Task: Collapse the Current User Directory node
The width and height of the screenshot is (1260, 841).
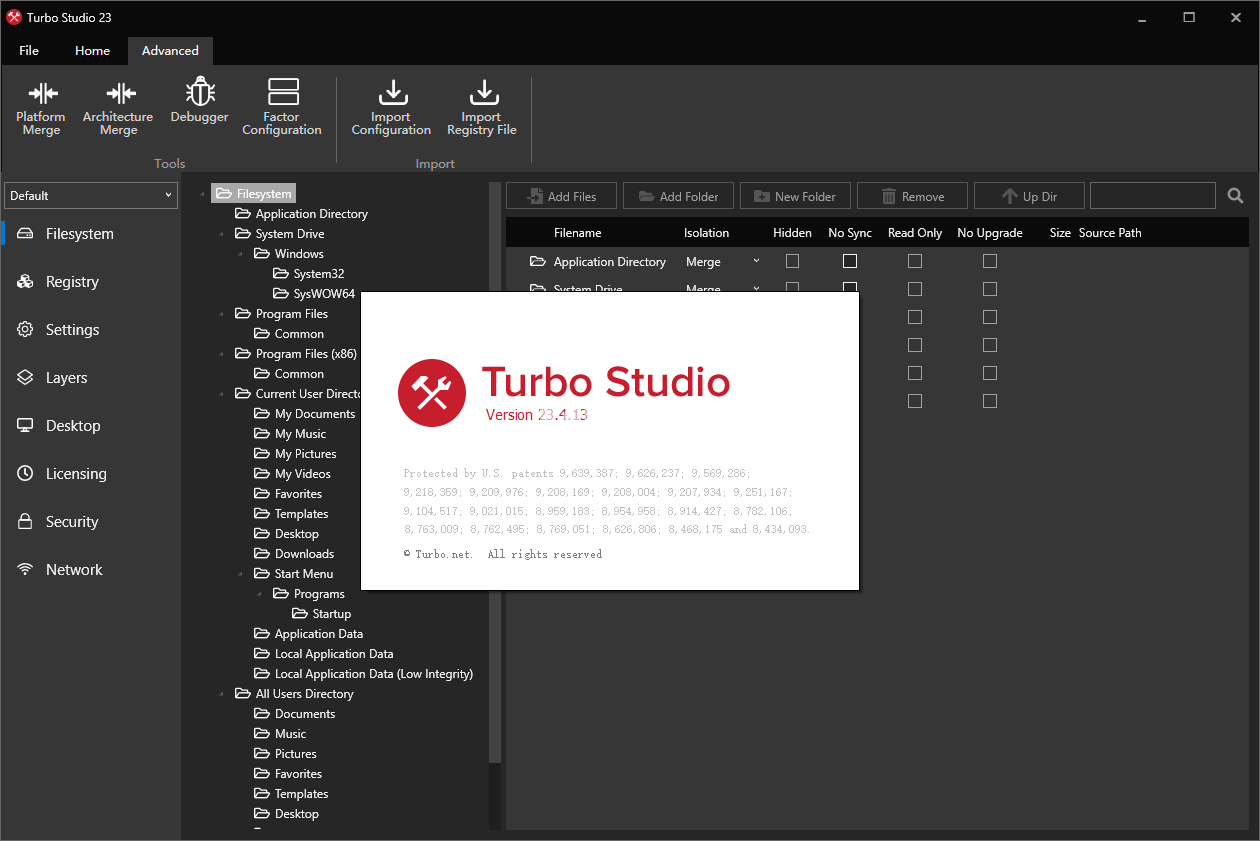Action: (222, 394)
